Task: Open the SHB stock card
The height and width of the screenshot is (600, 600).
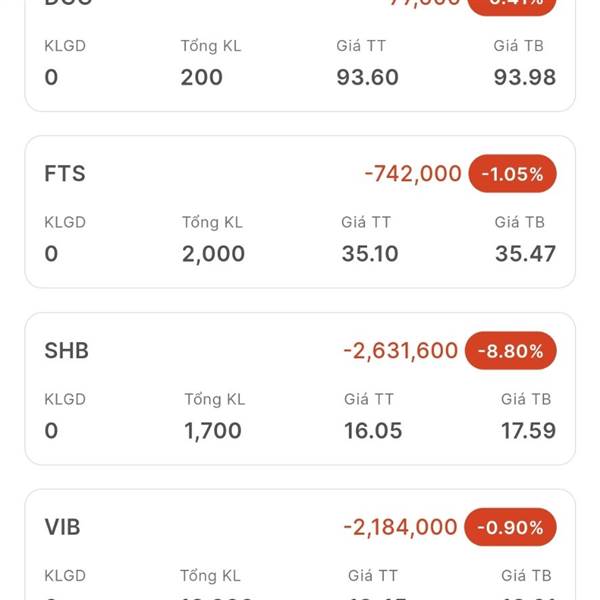Action: (x=67, y=351)
